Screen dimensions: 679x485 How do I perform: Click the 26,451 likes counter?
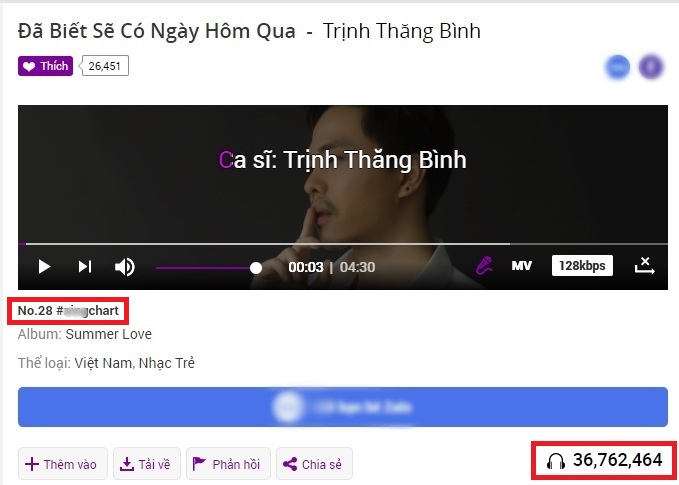click(105, 66)
